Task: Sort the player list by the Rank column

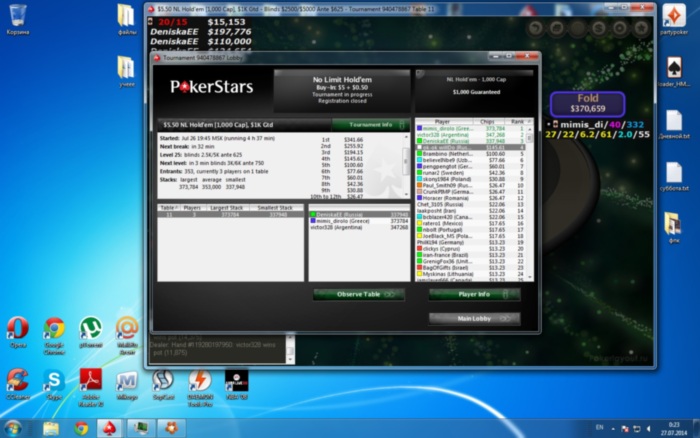Action: 518,121
